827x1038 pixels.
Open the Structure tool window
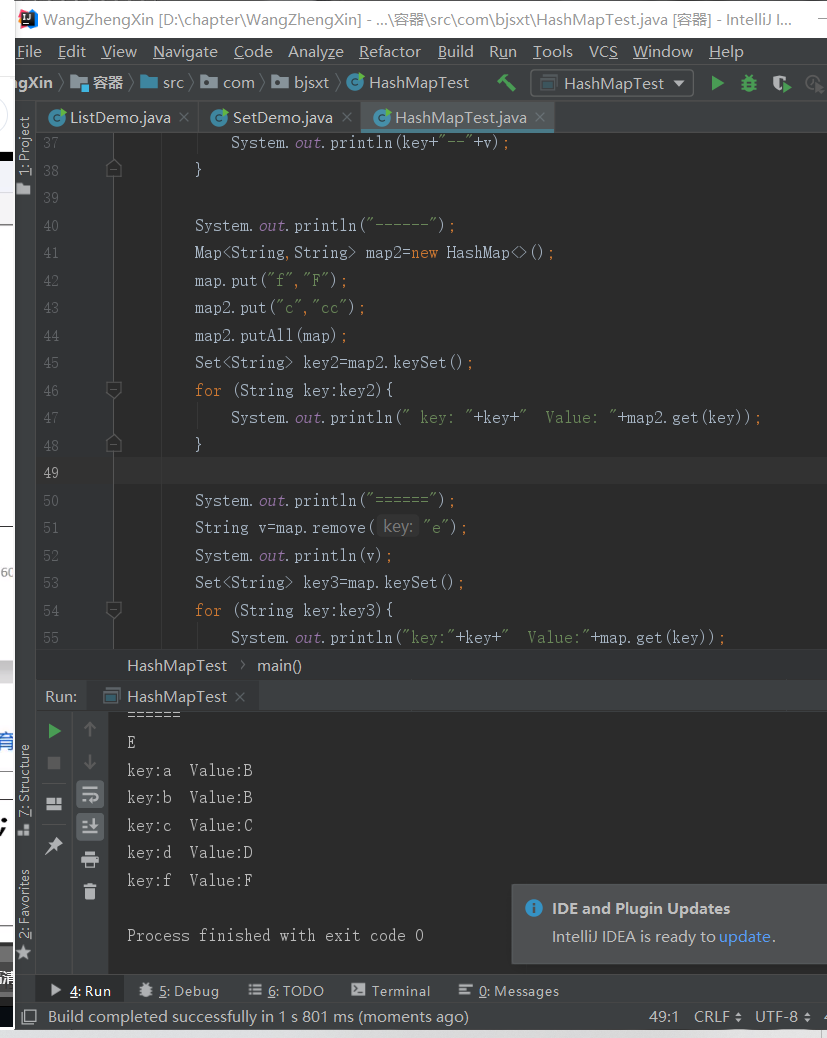[24, 789]
